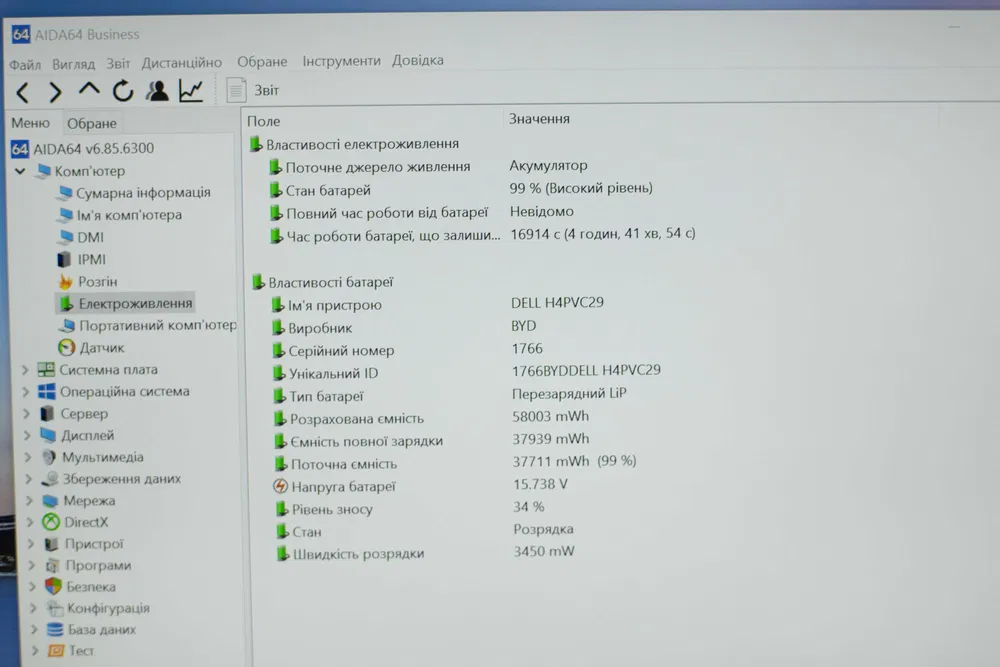Select the IPMI tree item
The image size is (1000, 667).
pyautogui.click(x=82, y=260)
